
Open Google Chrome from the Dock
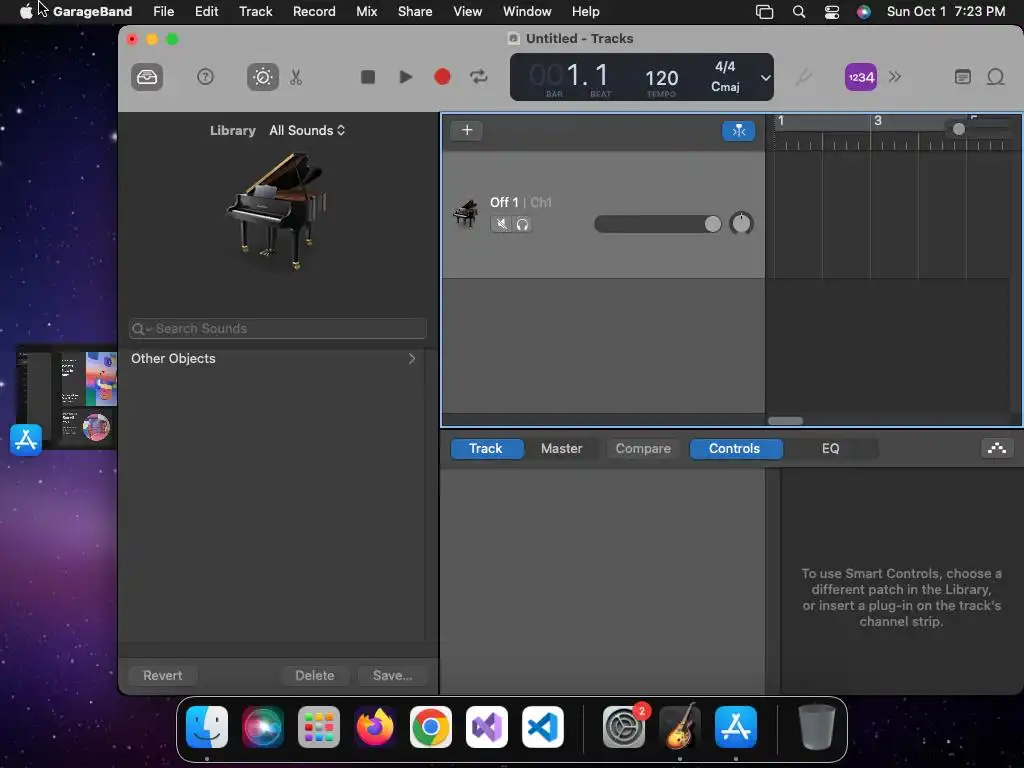tap(430, 727)
